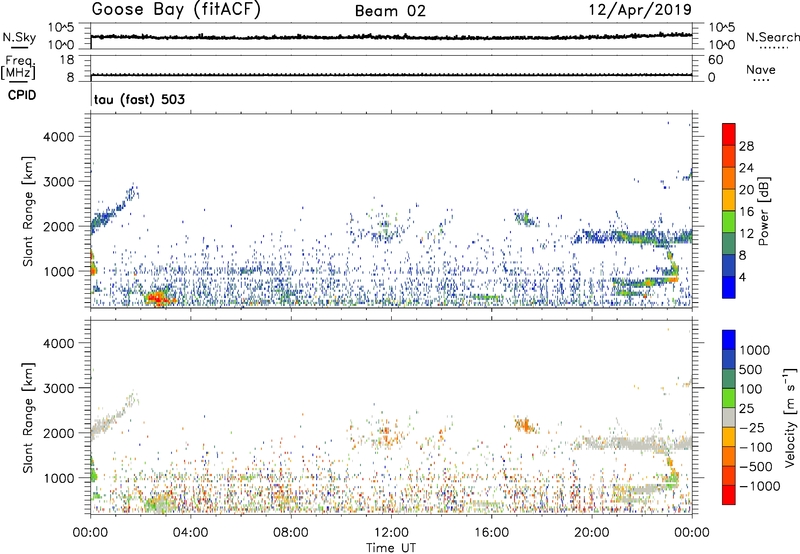The image size is (800, 554).
Task: Click the '20:00' time axis label
Action: click(x=592, y=533)
